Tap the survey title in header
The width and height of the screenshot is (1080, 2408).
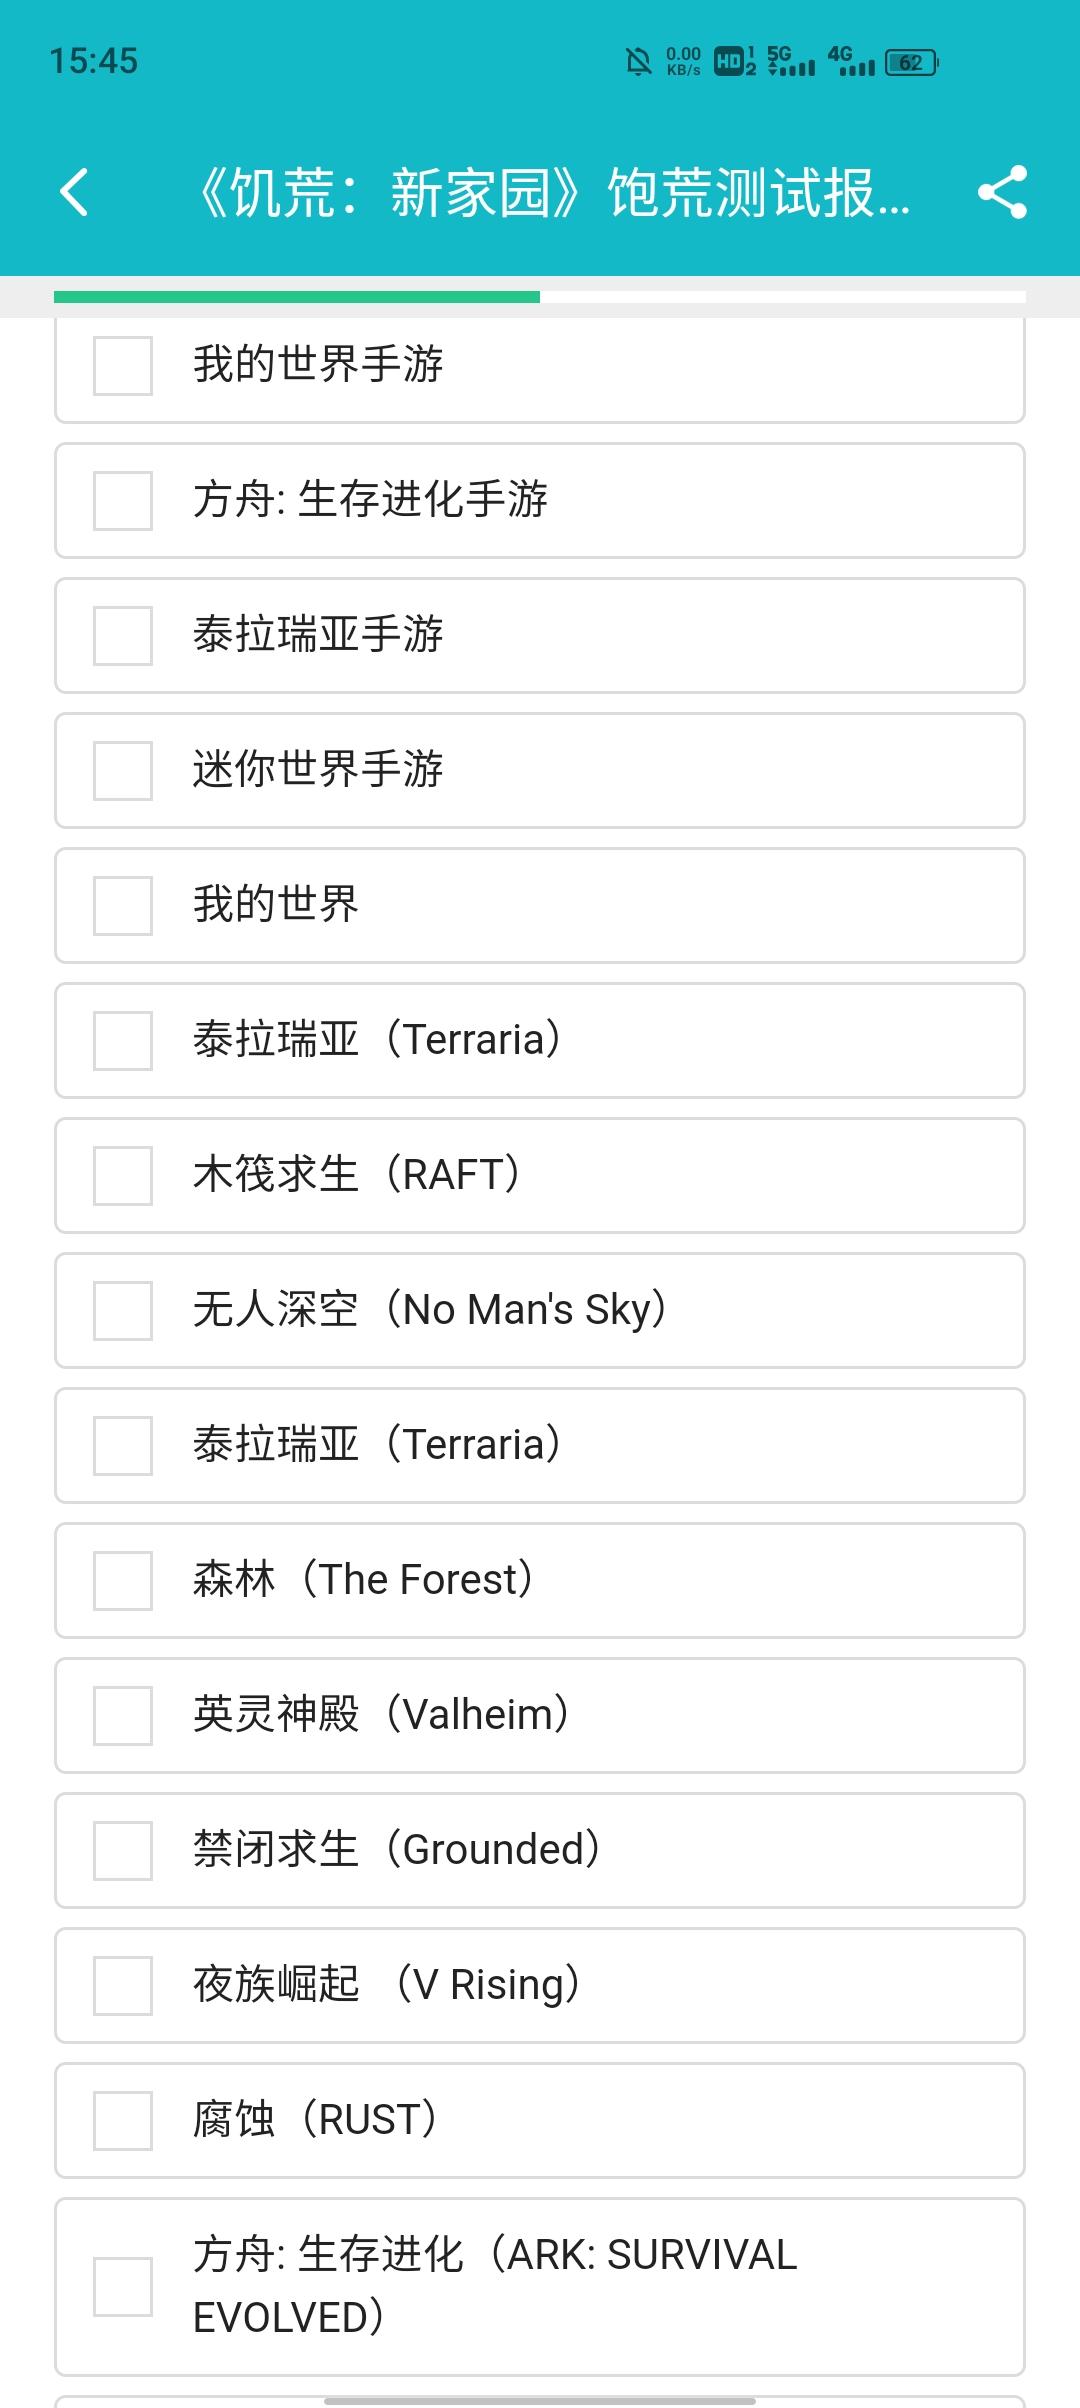(x=552, y=192)
